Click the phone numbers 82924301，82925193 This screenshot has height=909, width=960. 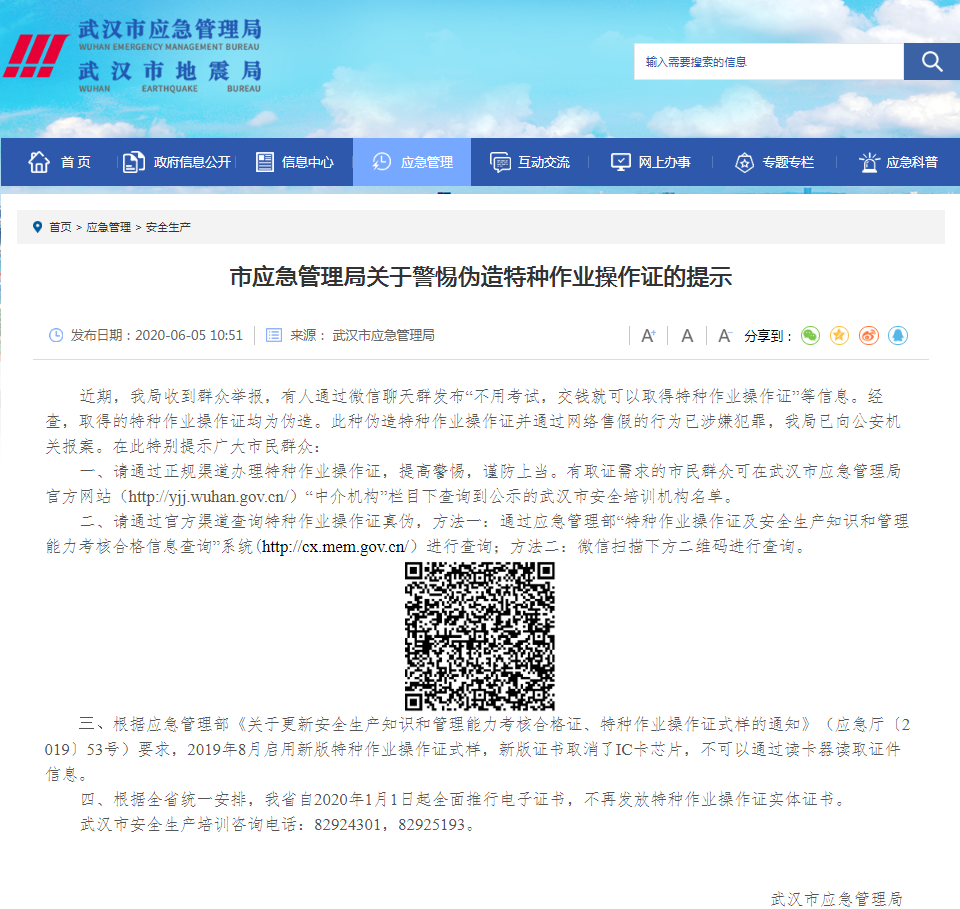pos(390,825)
